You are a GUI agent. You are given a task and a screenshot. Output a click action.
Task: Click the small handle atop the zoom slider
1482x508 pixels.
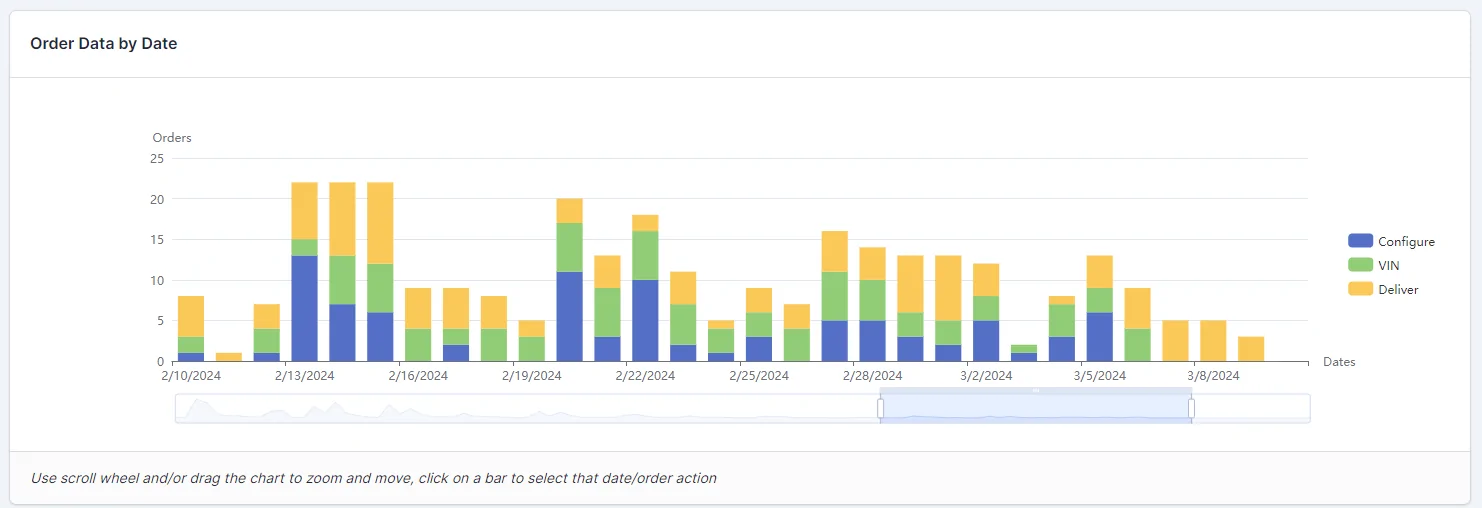coord(1036,390)
